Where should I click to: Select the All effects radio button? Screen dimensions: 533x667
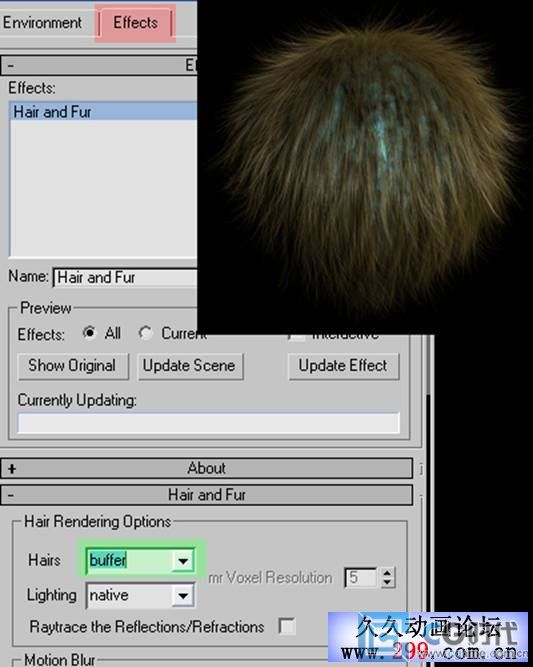click(89, 333)
